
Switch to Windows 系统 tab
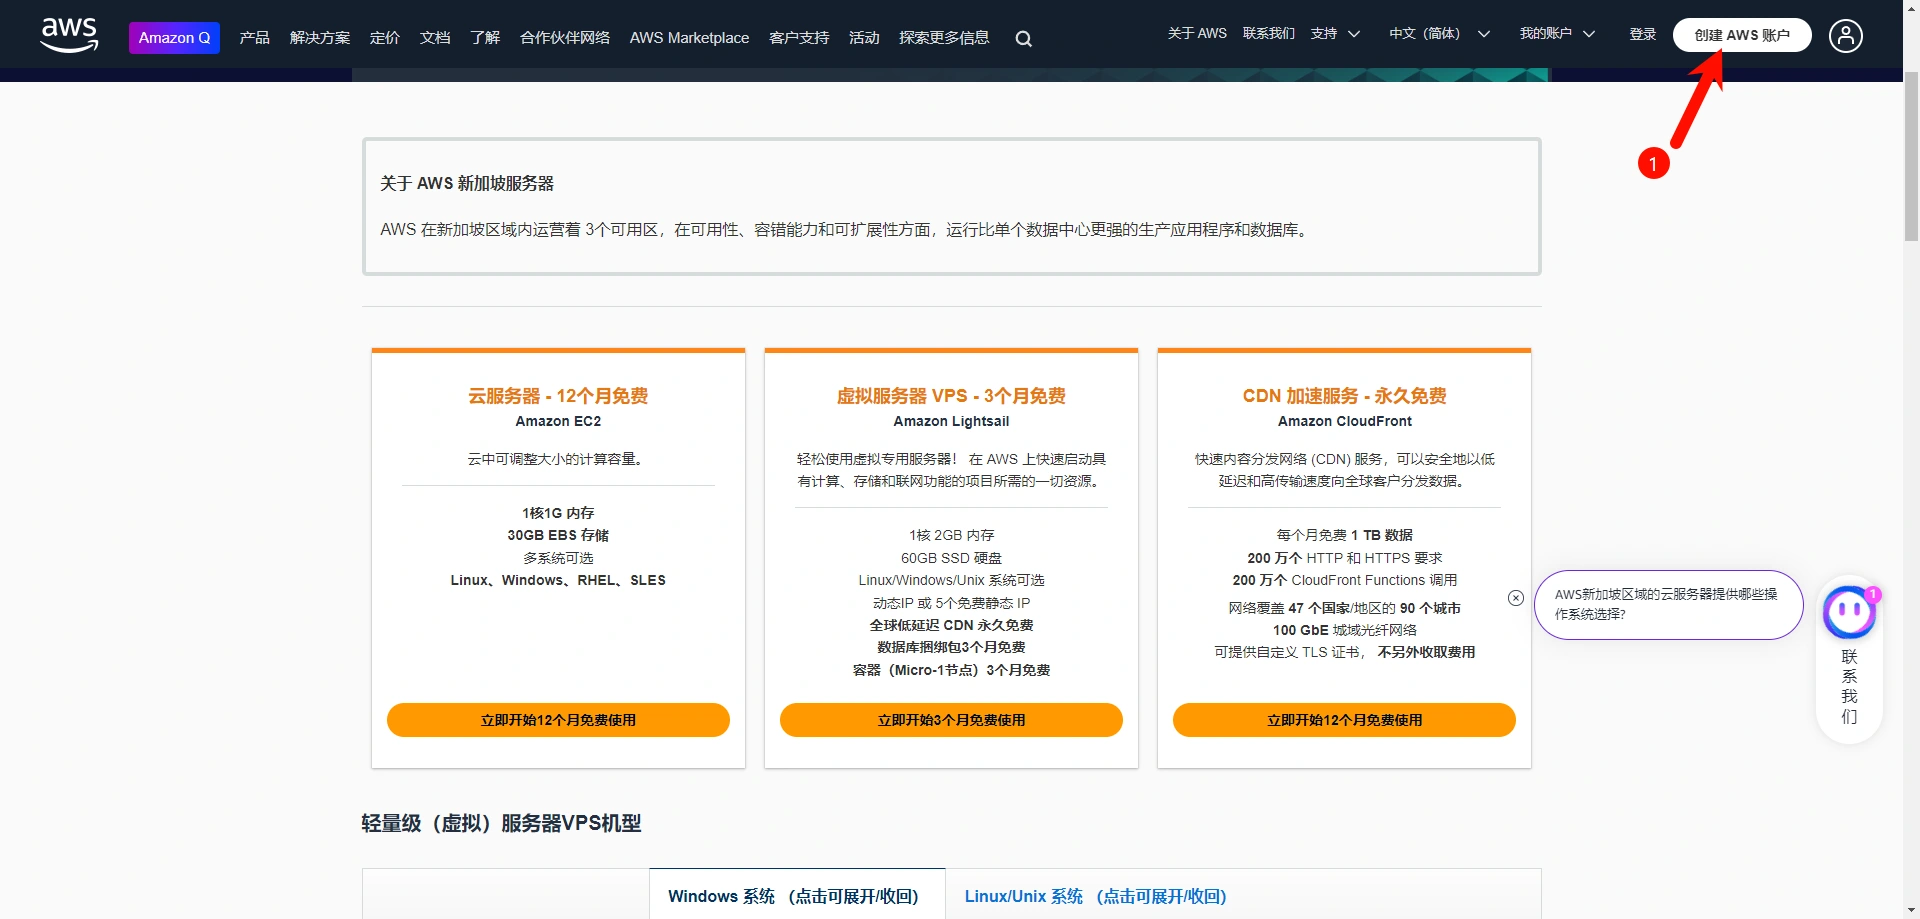[793, 896]
